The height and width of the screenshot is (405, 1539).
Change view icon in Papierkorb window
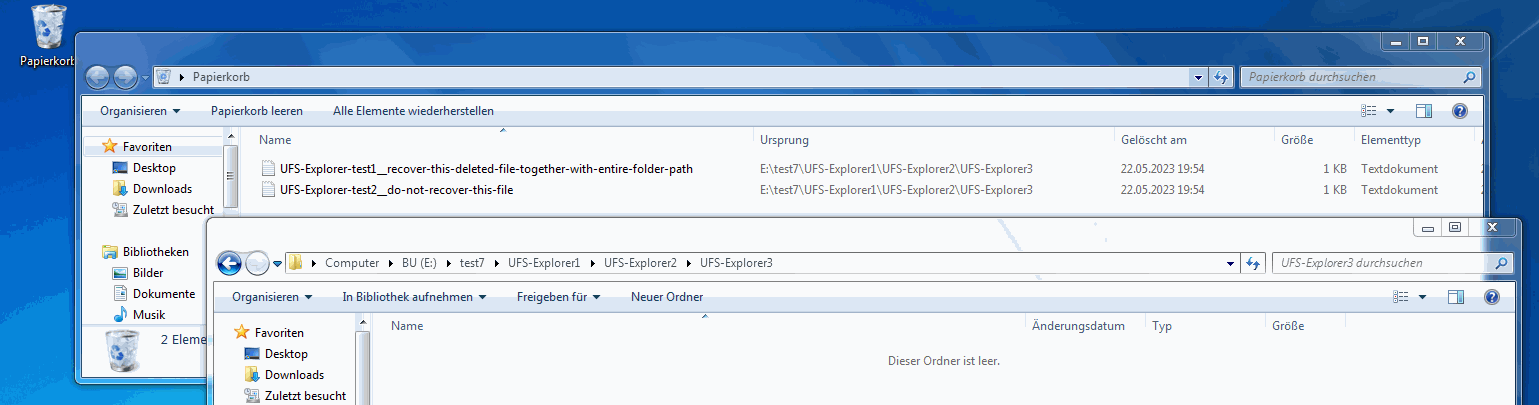pyautogui.click(x=1369, y=111)
